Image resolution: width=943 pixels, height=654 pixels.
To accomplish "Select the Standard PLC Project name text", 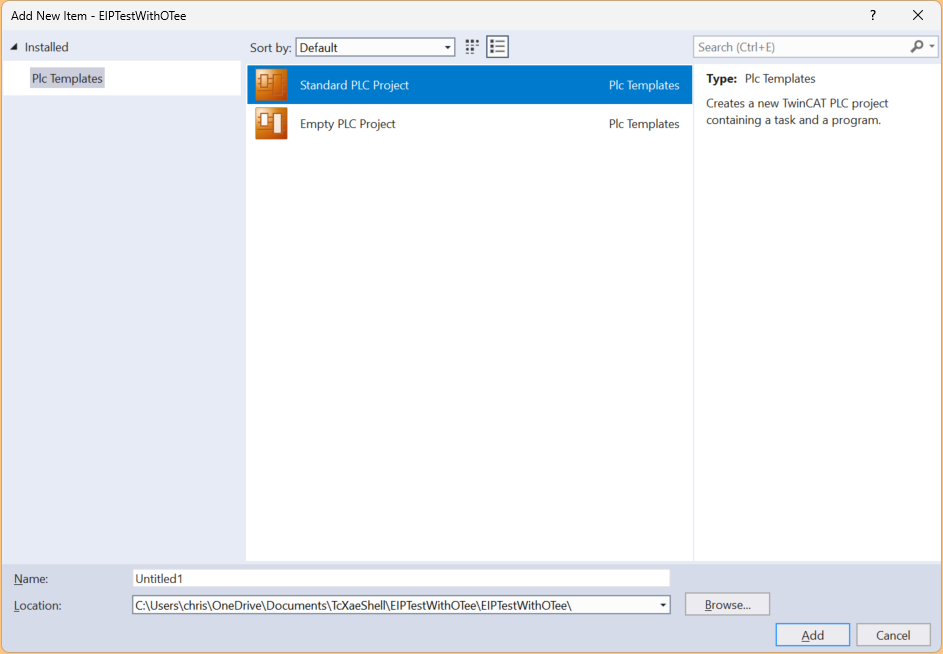I will tap(354, 85).
